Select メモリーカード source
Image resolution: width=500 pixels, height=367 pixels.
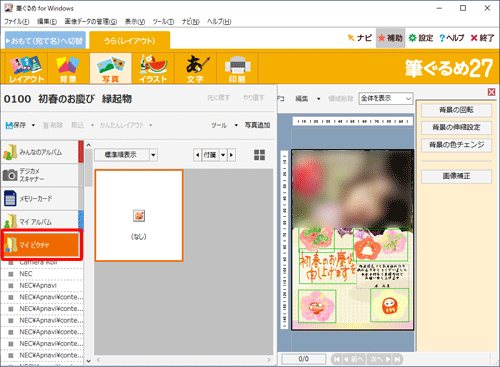pos(40,198)
